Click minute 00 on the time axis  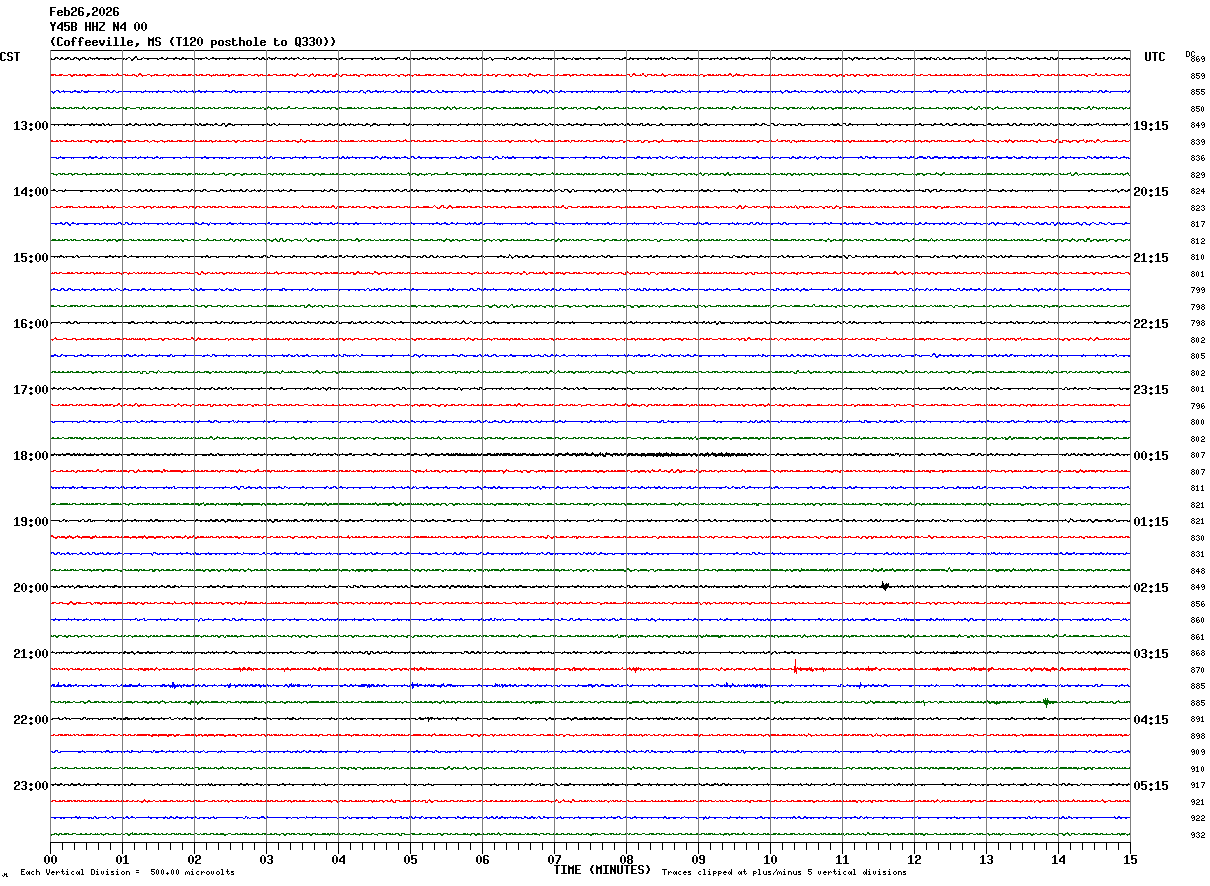coord(50,859)
